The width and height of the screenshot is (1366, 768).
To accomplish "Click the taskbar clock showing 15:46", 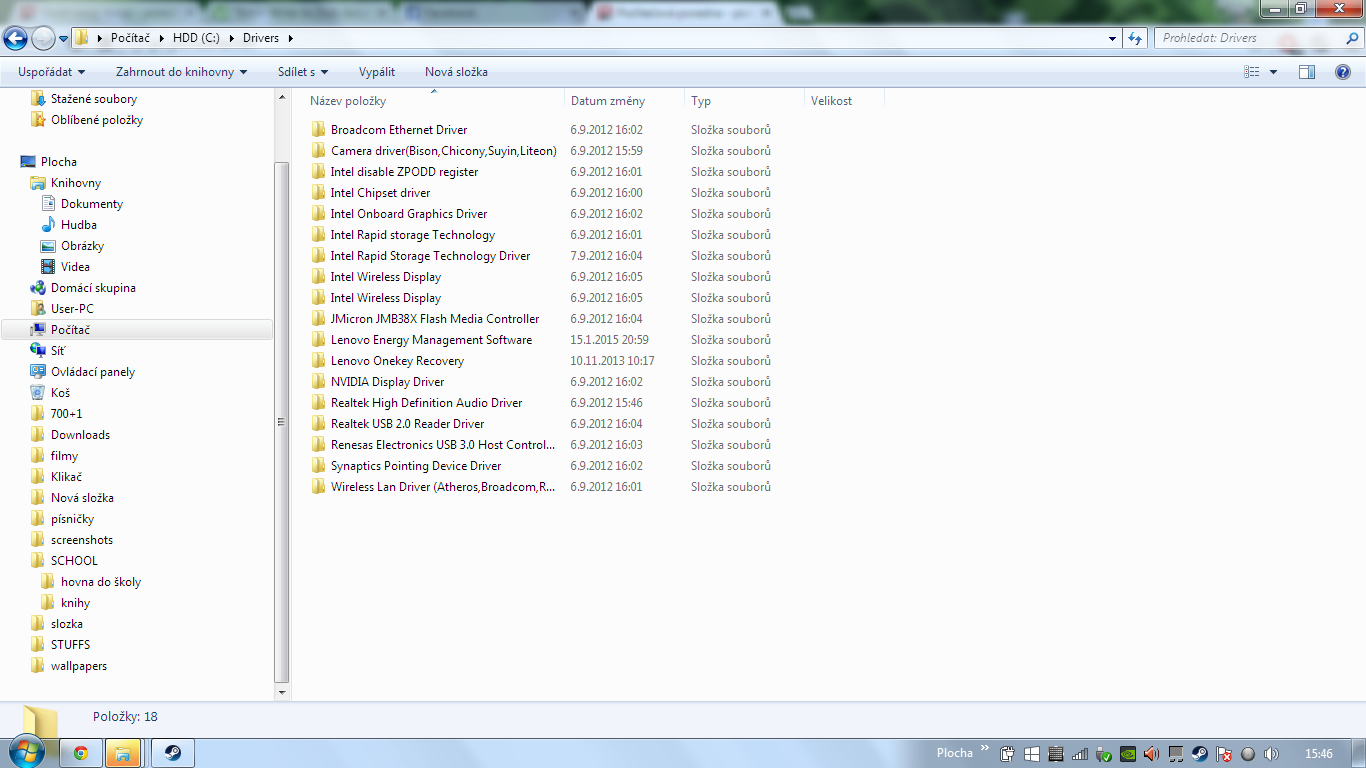I will (x=1319, y=753).
